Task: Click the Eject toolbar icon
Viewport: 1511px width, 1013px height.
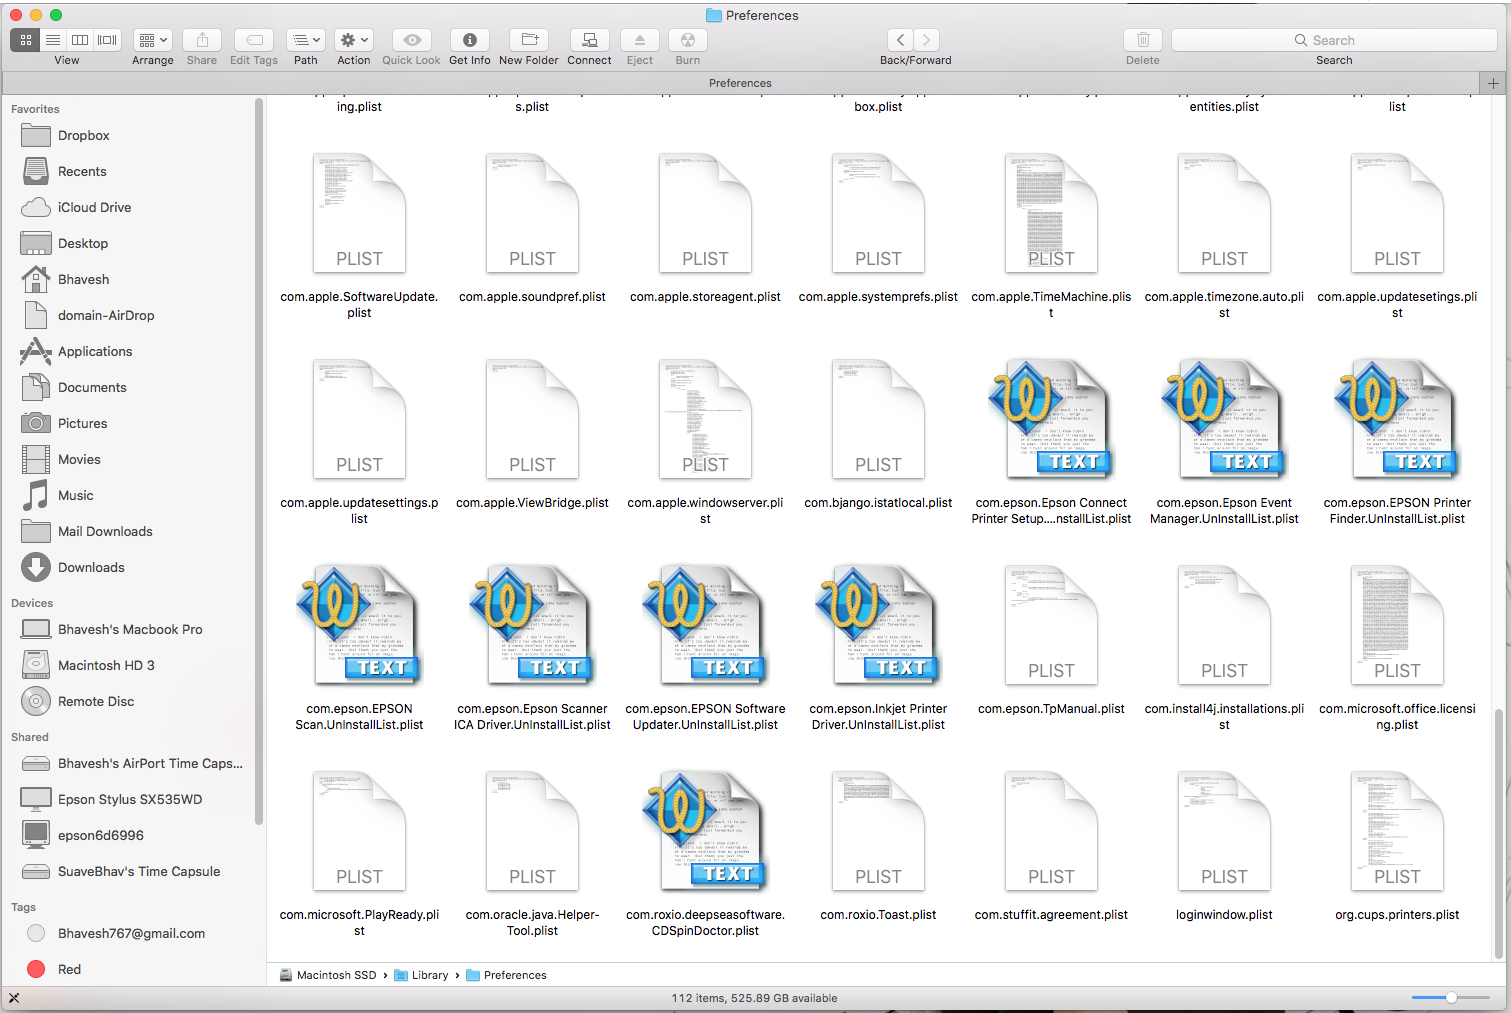Action: pos(640,40)
